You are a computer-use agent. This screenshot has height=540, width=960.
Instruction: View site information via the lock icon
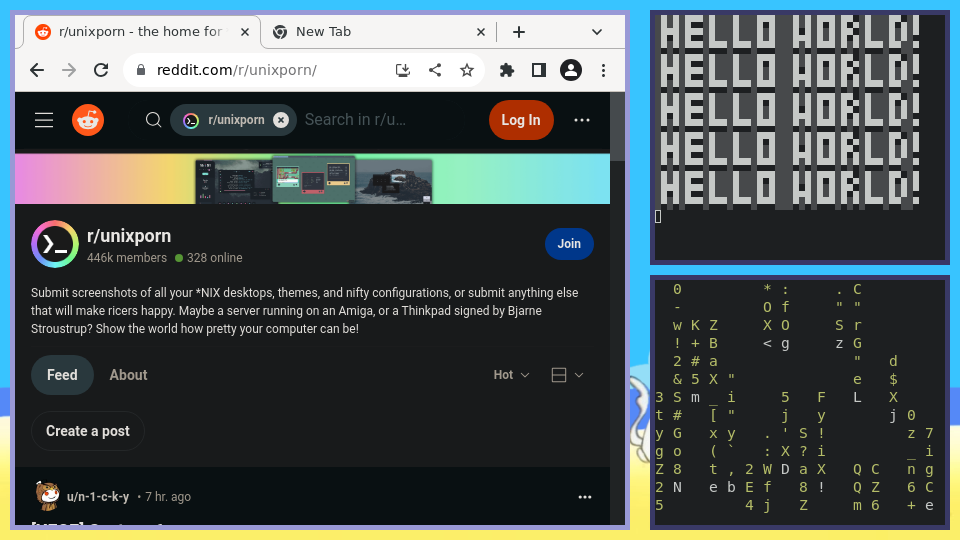pyautogui.click(x=141, y=70)
